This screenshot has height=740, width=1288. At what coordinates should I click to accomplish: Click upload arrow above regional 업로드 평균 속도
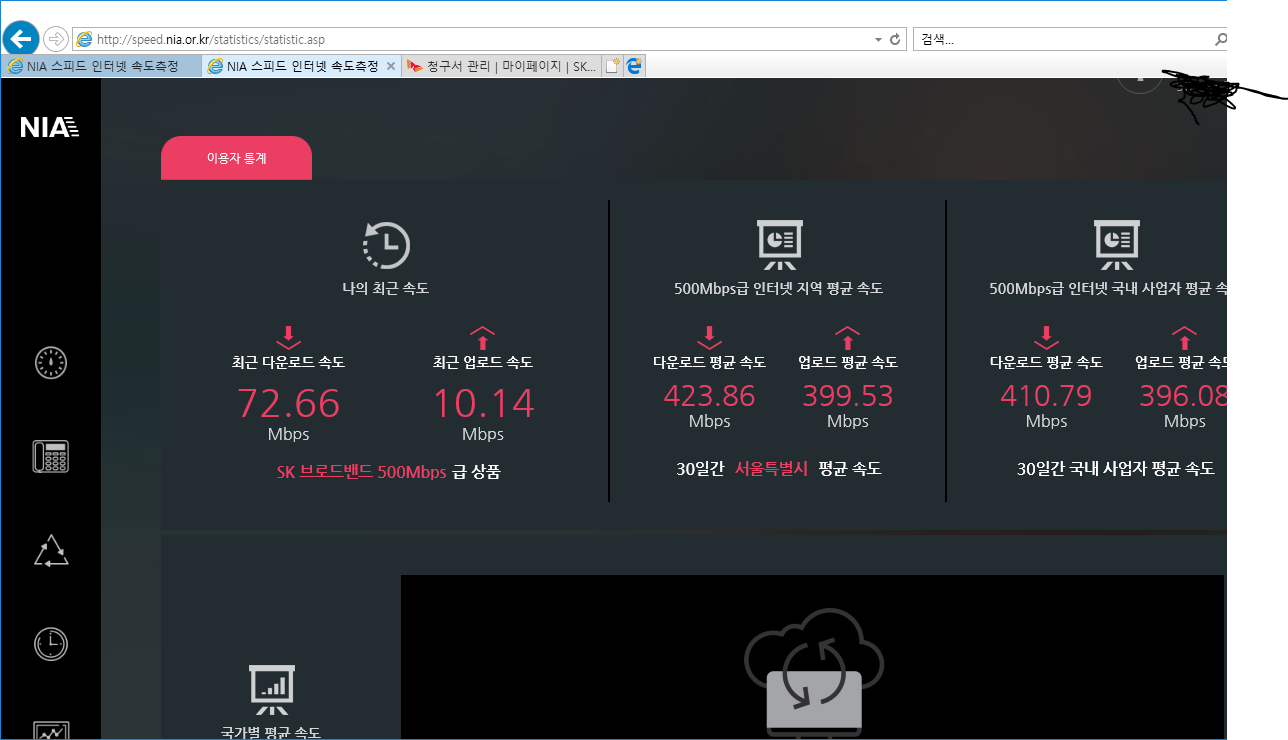(x=847, y=337)
